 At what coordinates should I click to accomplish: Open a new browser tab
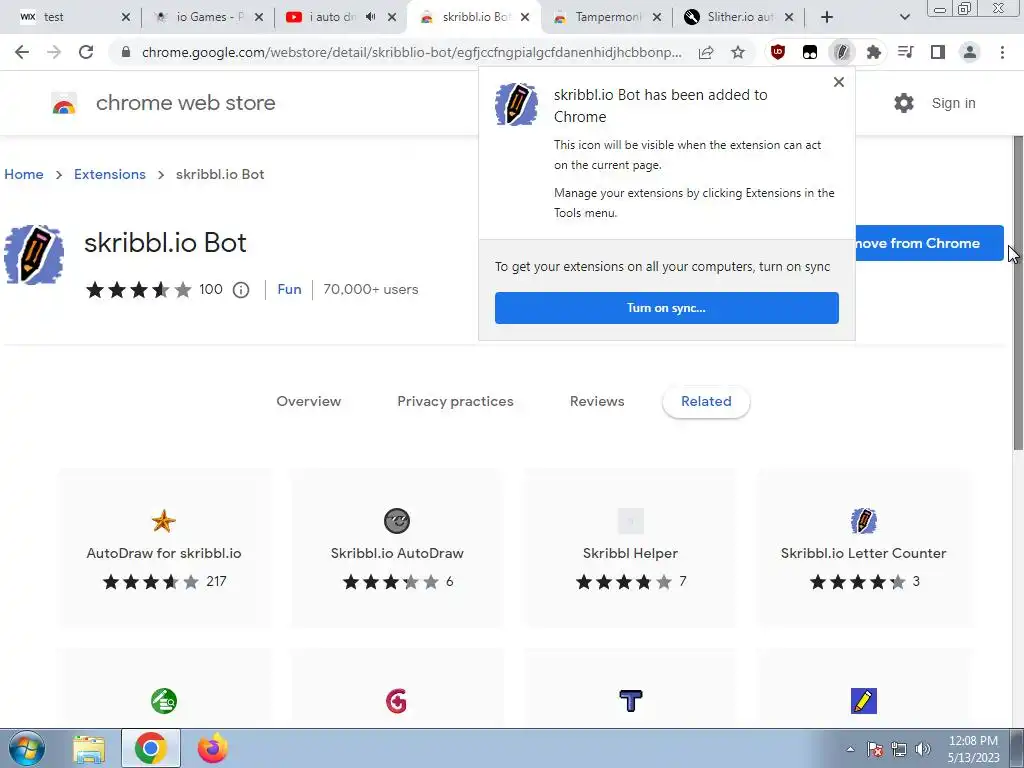[827, 18]
